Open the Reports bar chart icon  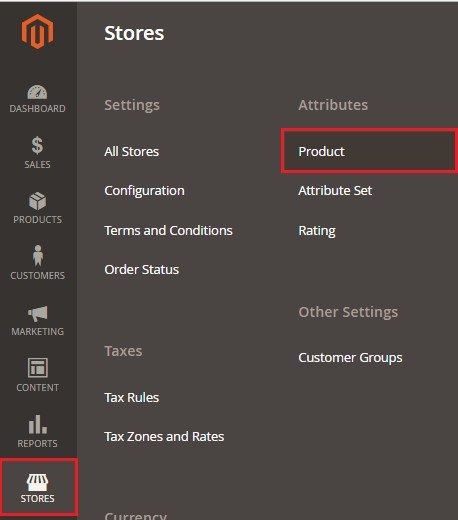pyautogui.click(x=38, y=424)
